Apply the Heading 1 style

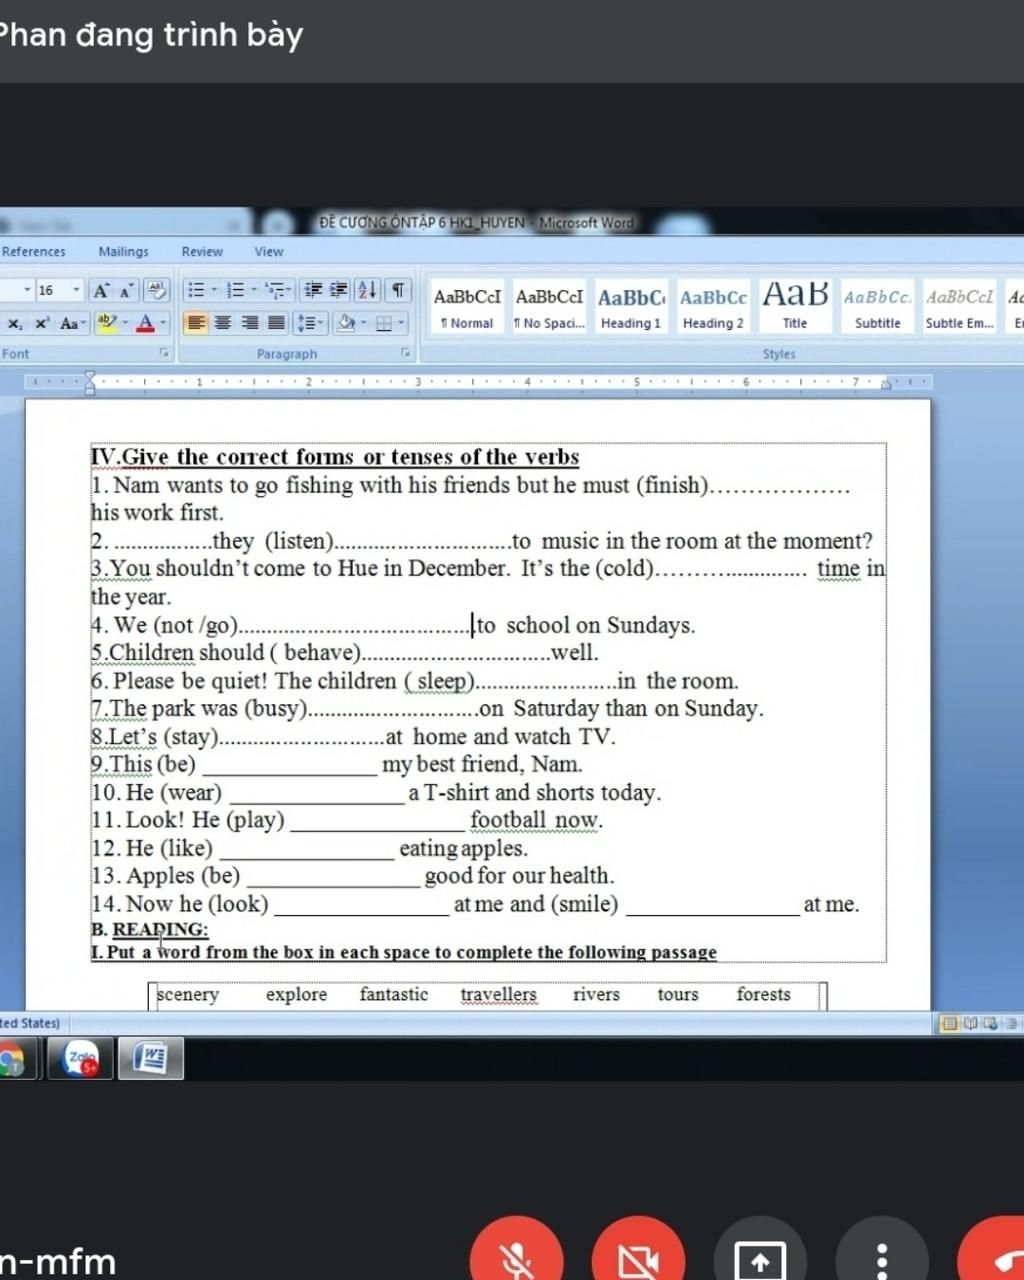coord(631,307)
